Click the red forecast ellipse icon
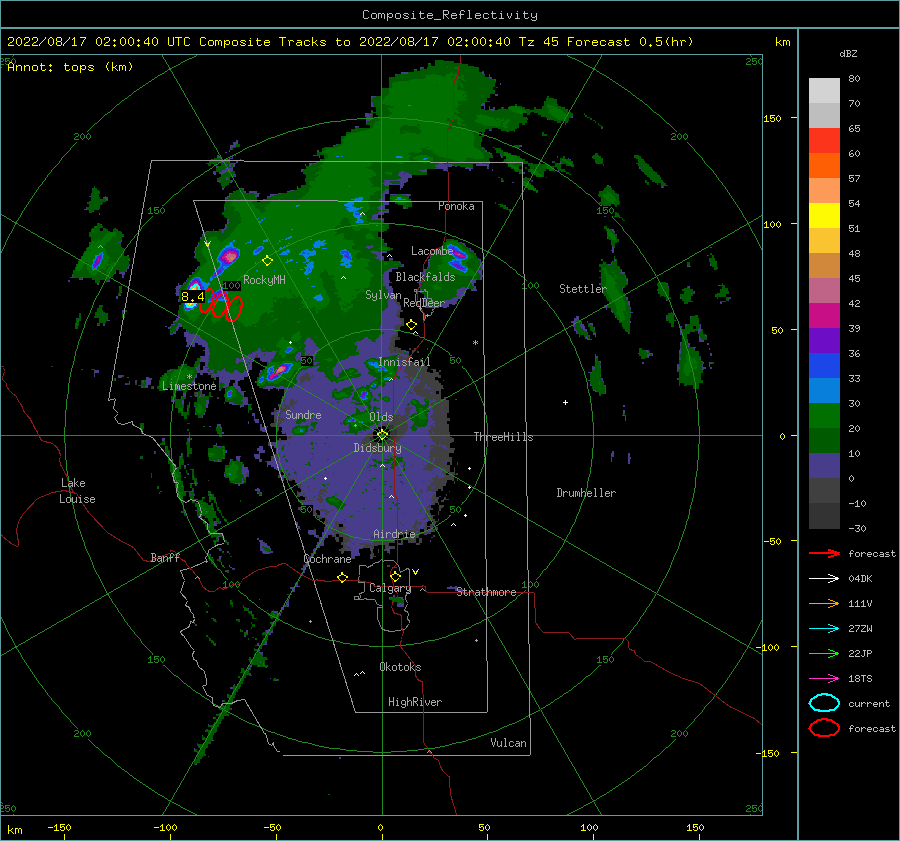The width and height of the screenshot is (900, 841). point(824,728)
